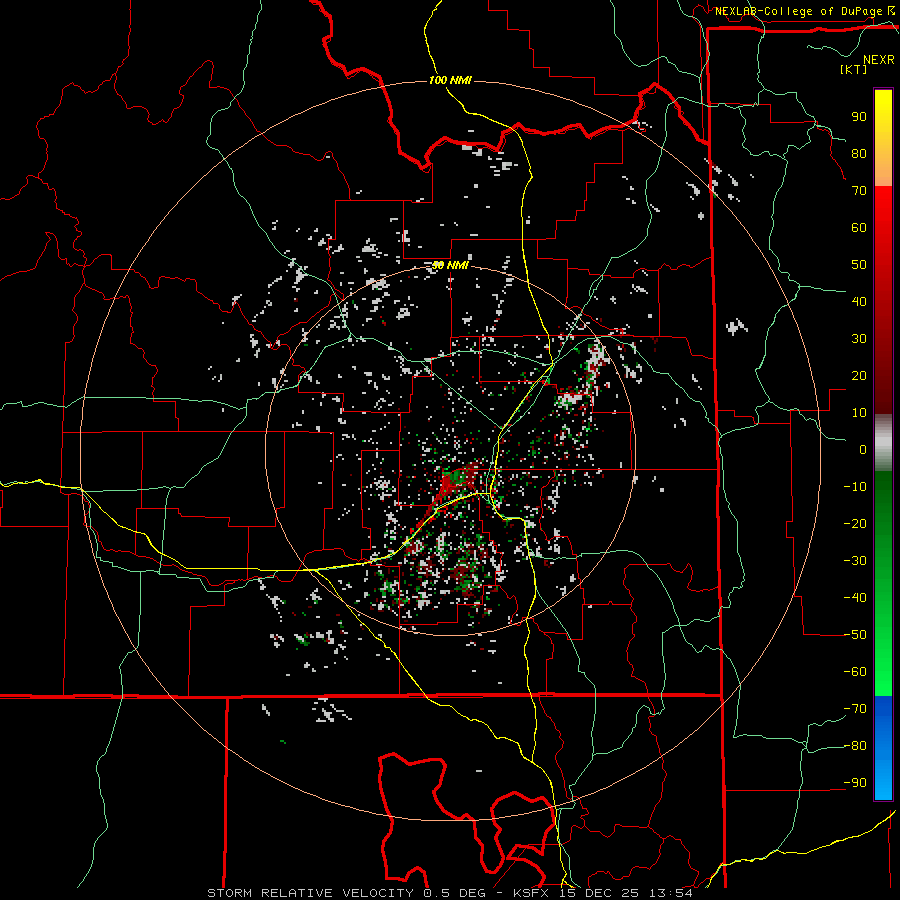Click the Storm Relative Velocity caption text
The width and height of the screenshot is (900, 900).
[449, 893]
